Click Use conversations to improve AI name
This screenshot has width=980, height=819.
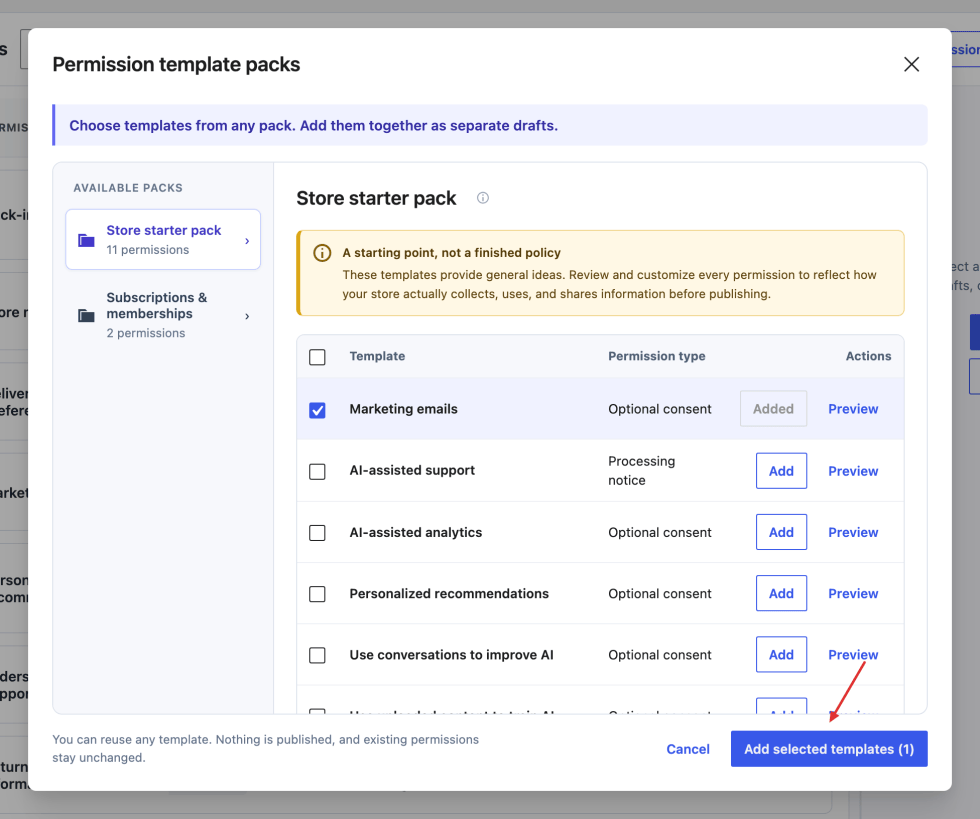(x=451, y=655)
